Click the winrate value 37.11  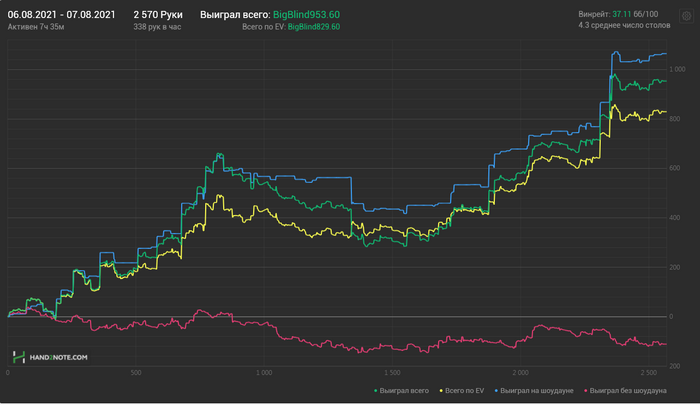pos(621,14)
